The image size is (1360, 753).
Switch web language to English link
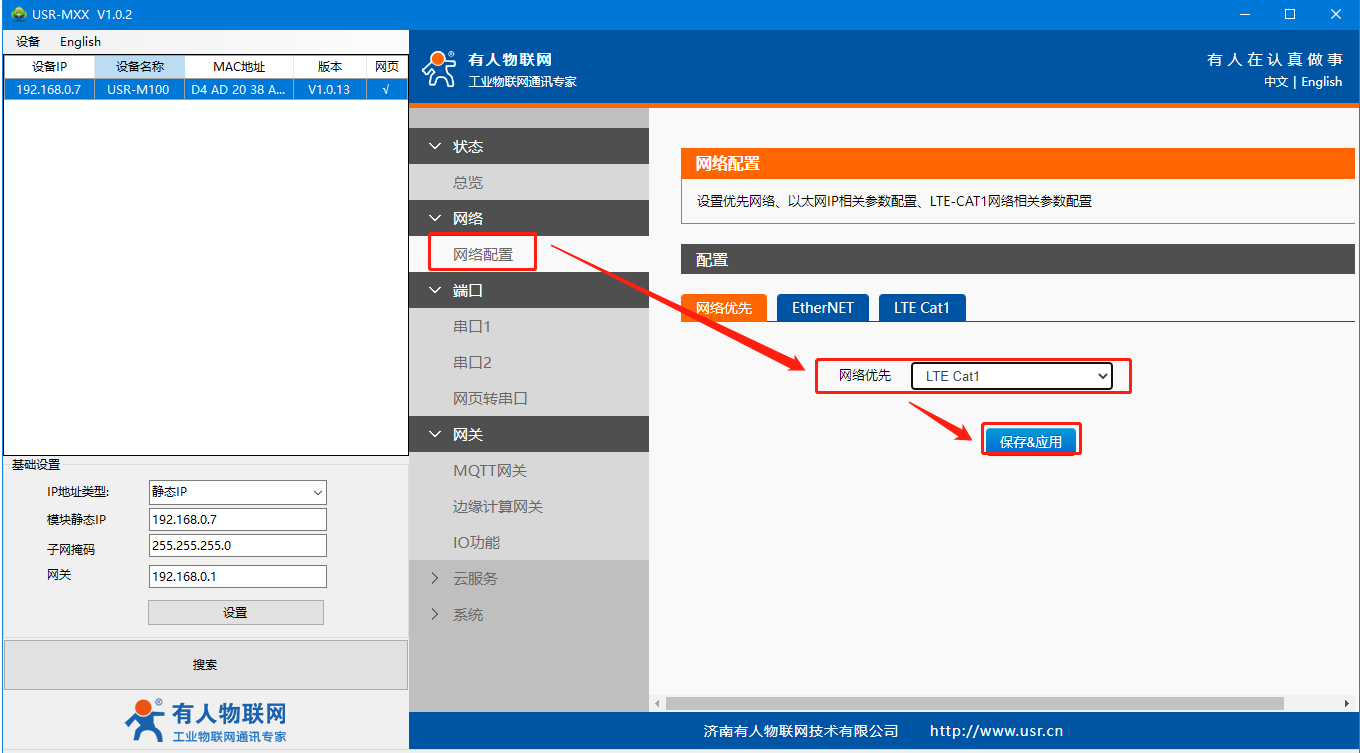coord(1321,82)
